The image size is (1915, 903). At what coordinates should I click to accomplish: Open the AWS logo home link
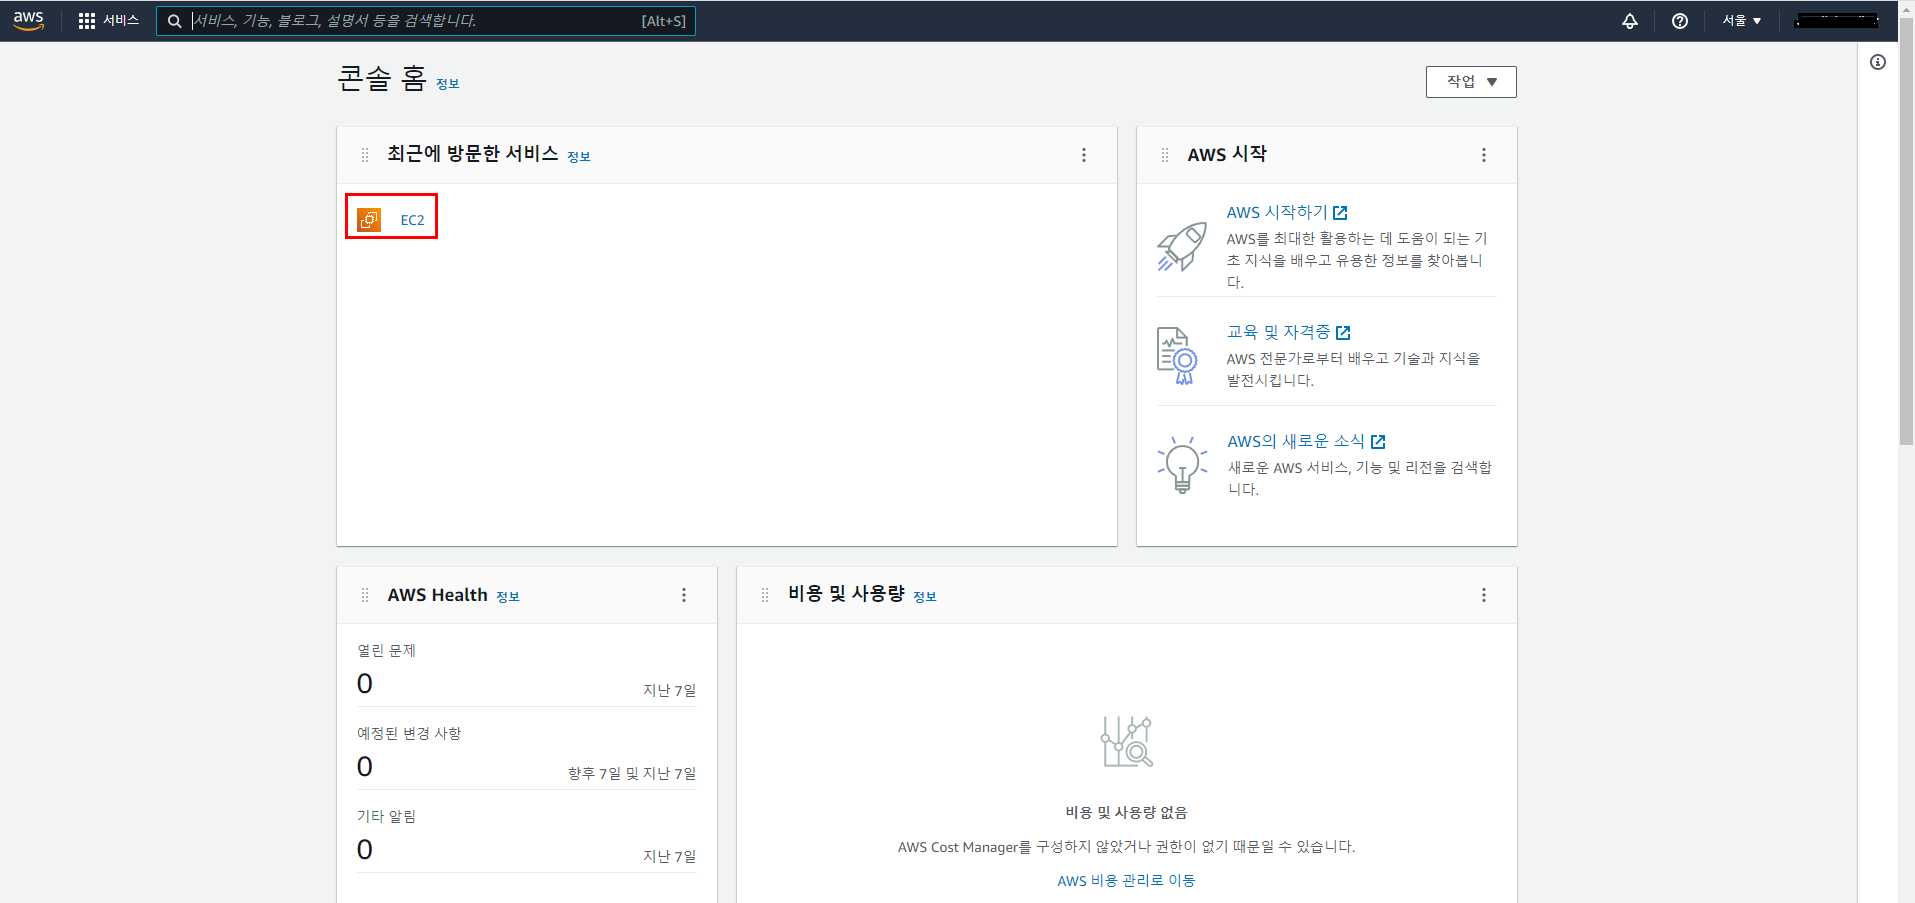[28, 21]
